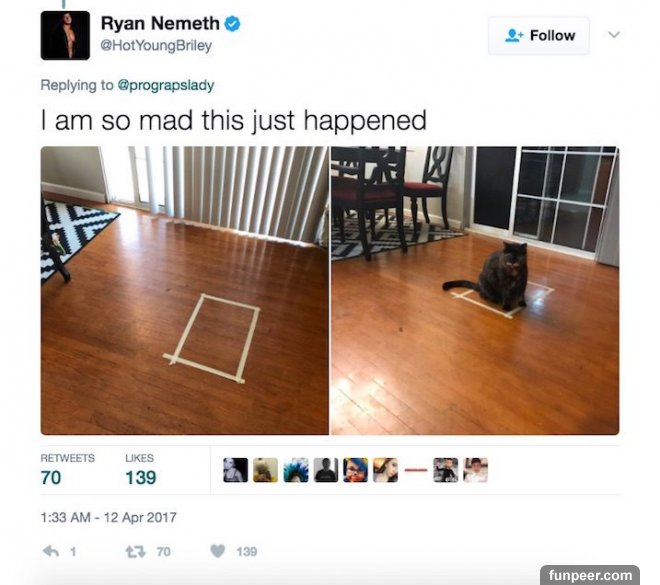
Task: Open the first liker's avatar
Action: point(235,470)
